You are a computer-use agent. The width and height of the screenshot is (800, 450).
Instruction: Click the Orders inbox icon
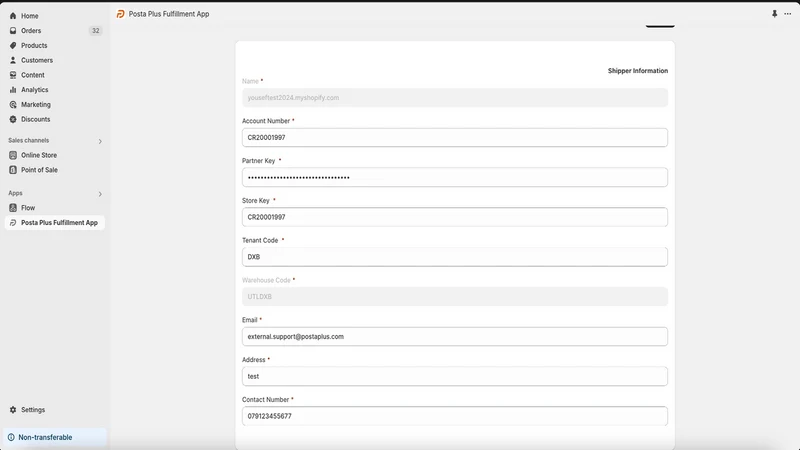[x=13, y=31]
